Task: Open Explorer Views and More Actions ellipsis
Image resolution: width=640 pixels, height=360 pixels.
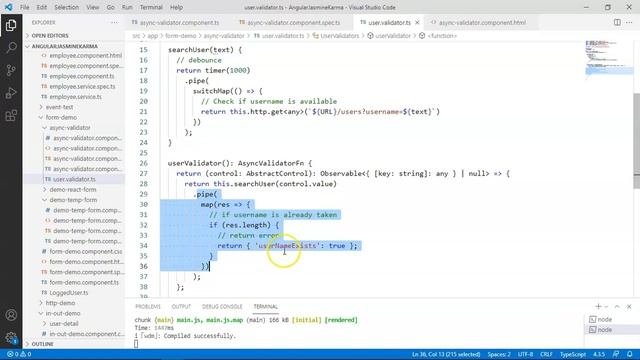Action: click(114, 22)
